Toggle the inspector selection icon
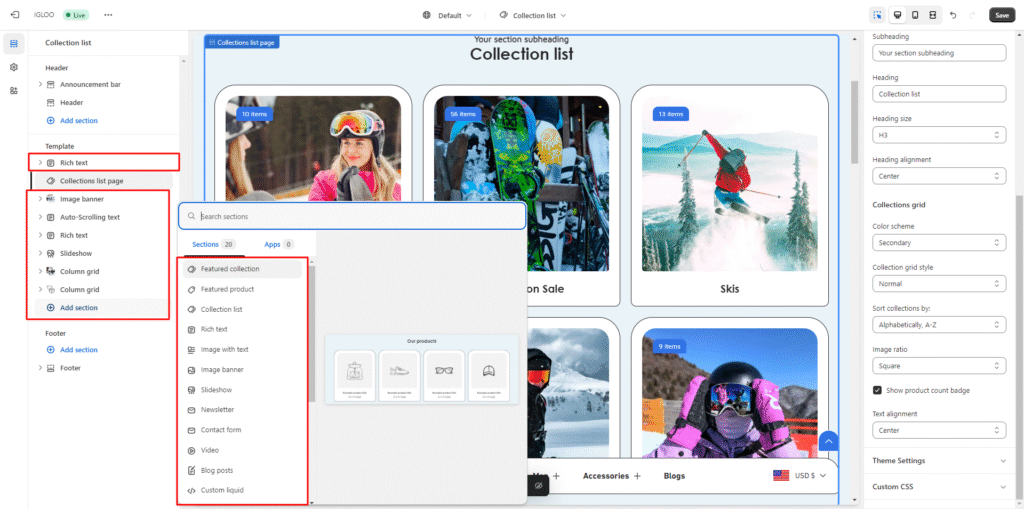Image resolution: width=1024 pixels, height=509 pixels. pyautogui.click(x=877, y=15)
